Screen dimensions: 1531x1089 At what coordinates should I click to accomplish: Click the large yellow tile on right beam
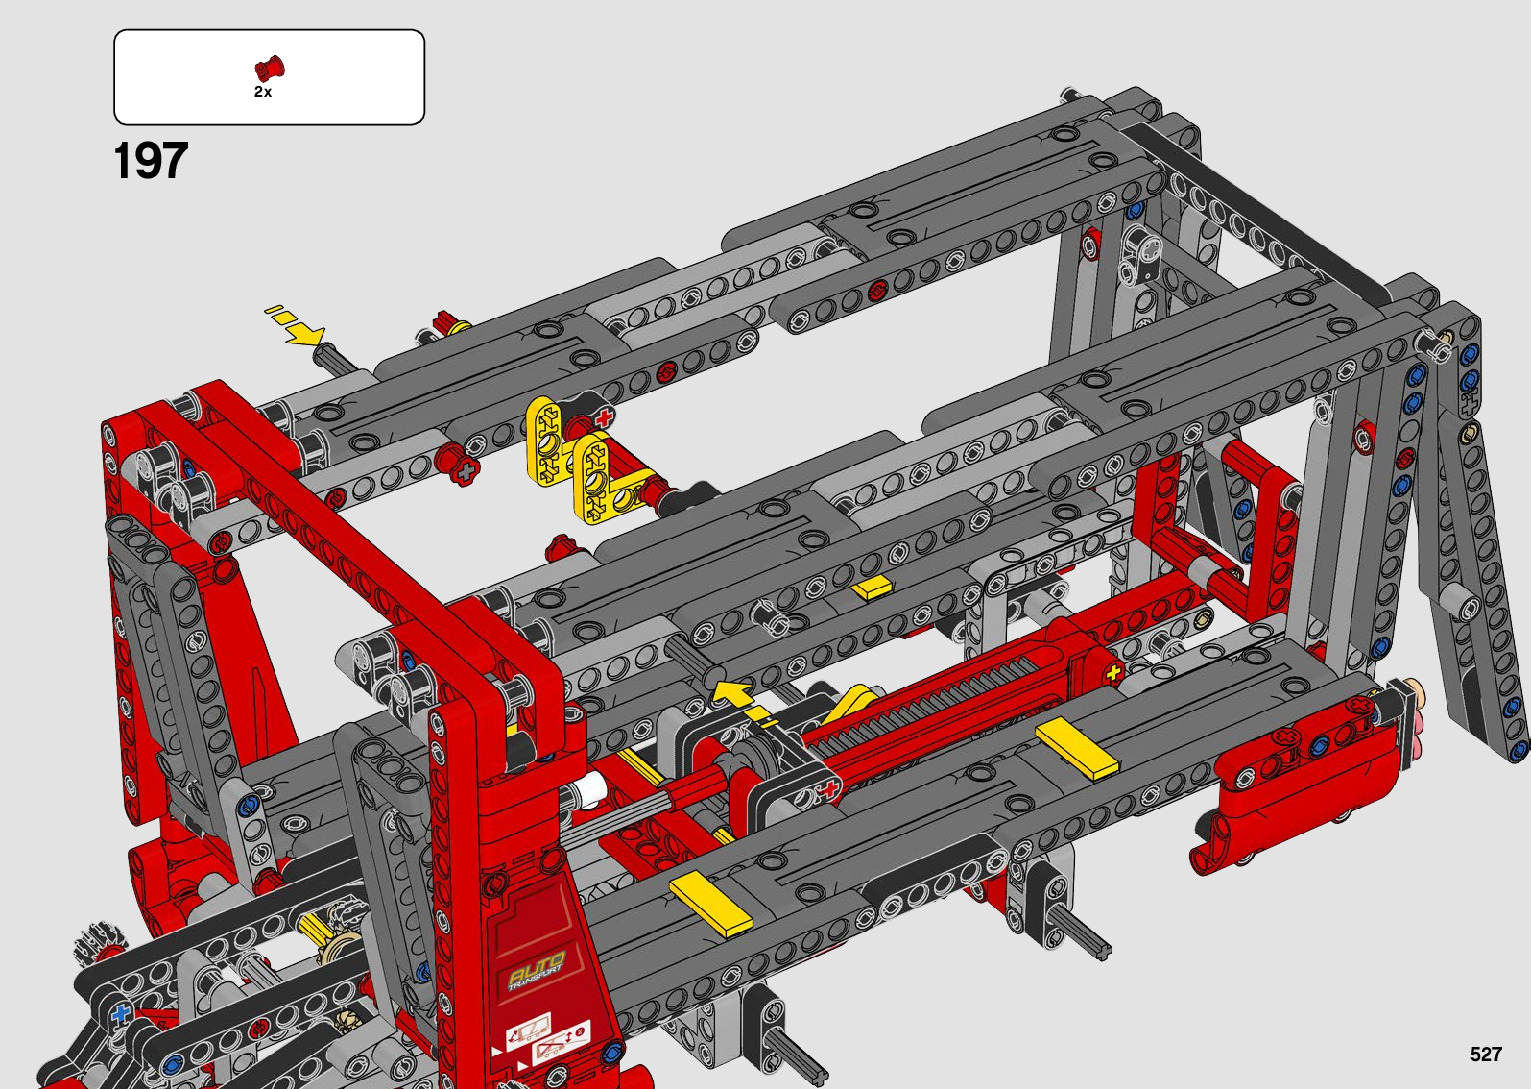[x=1076, y=748]
